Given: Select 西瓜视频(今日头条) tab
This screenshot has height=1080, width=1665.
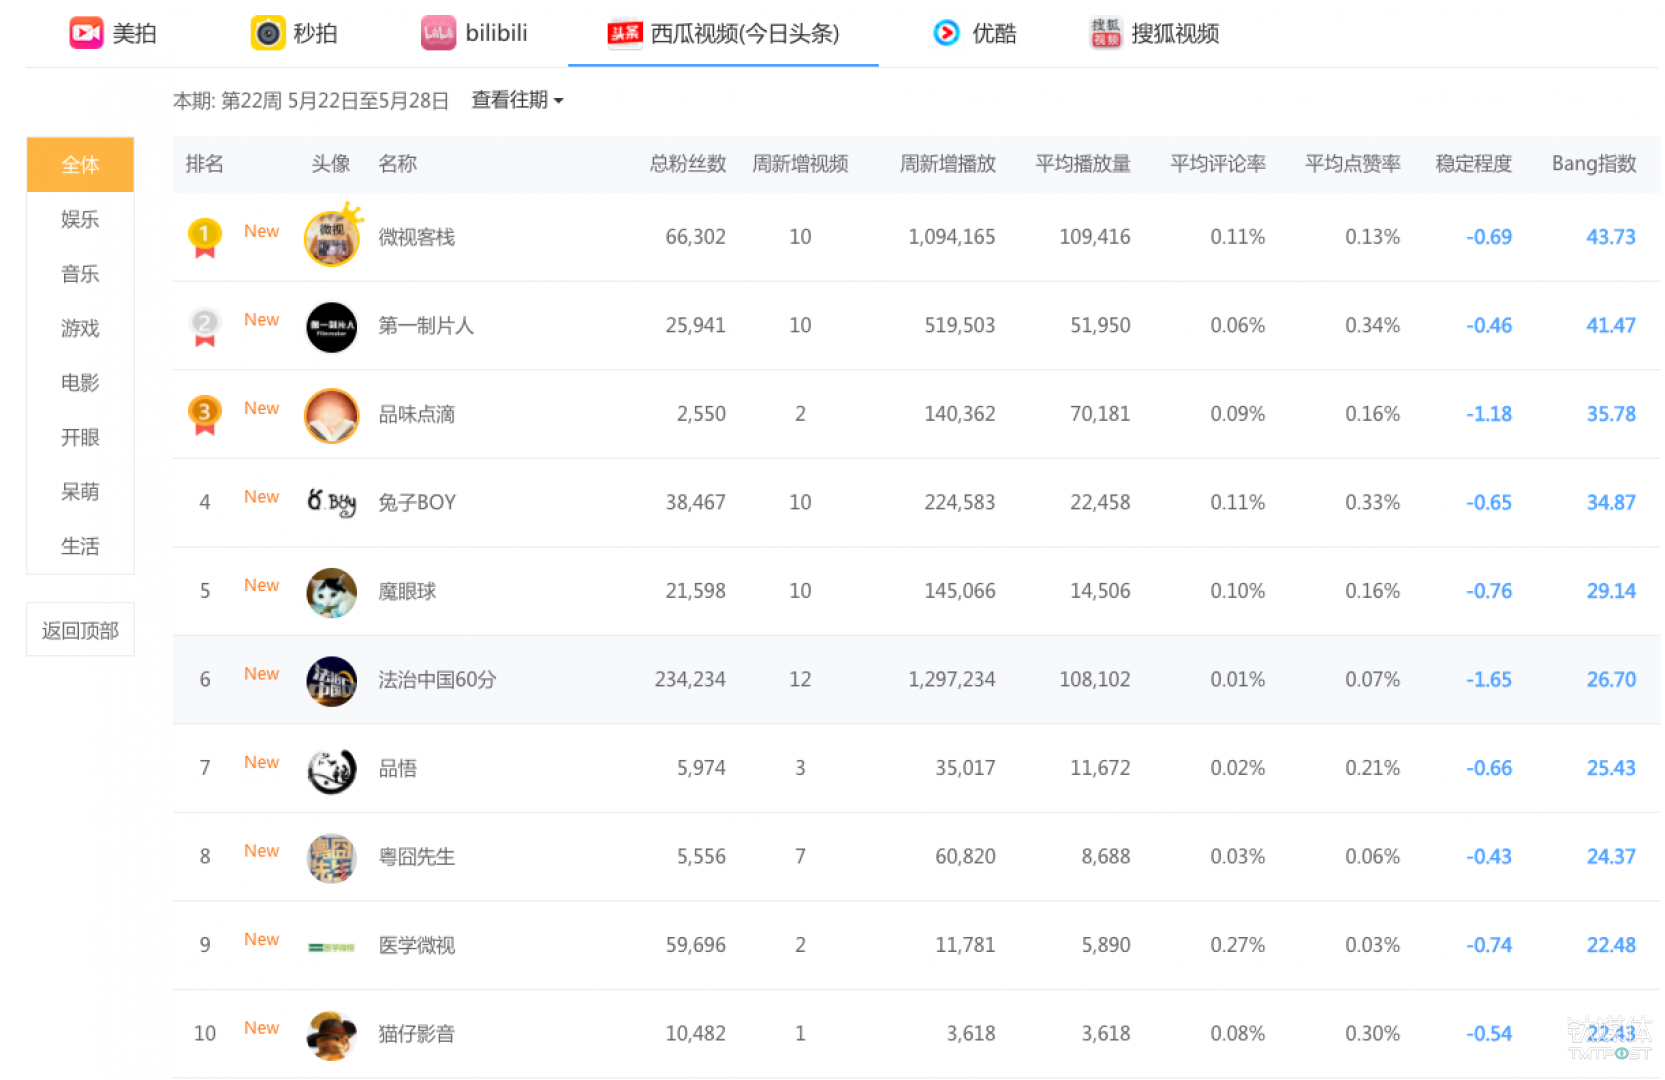Looking at the screenshot, I should [723, 33].
